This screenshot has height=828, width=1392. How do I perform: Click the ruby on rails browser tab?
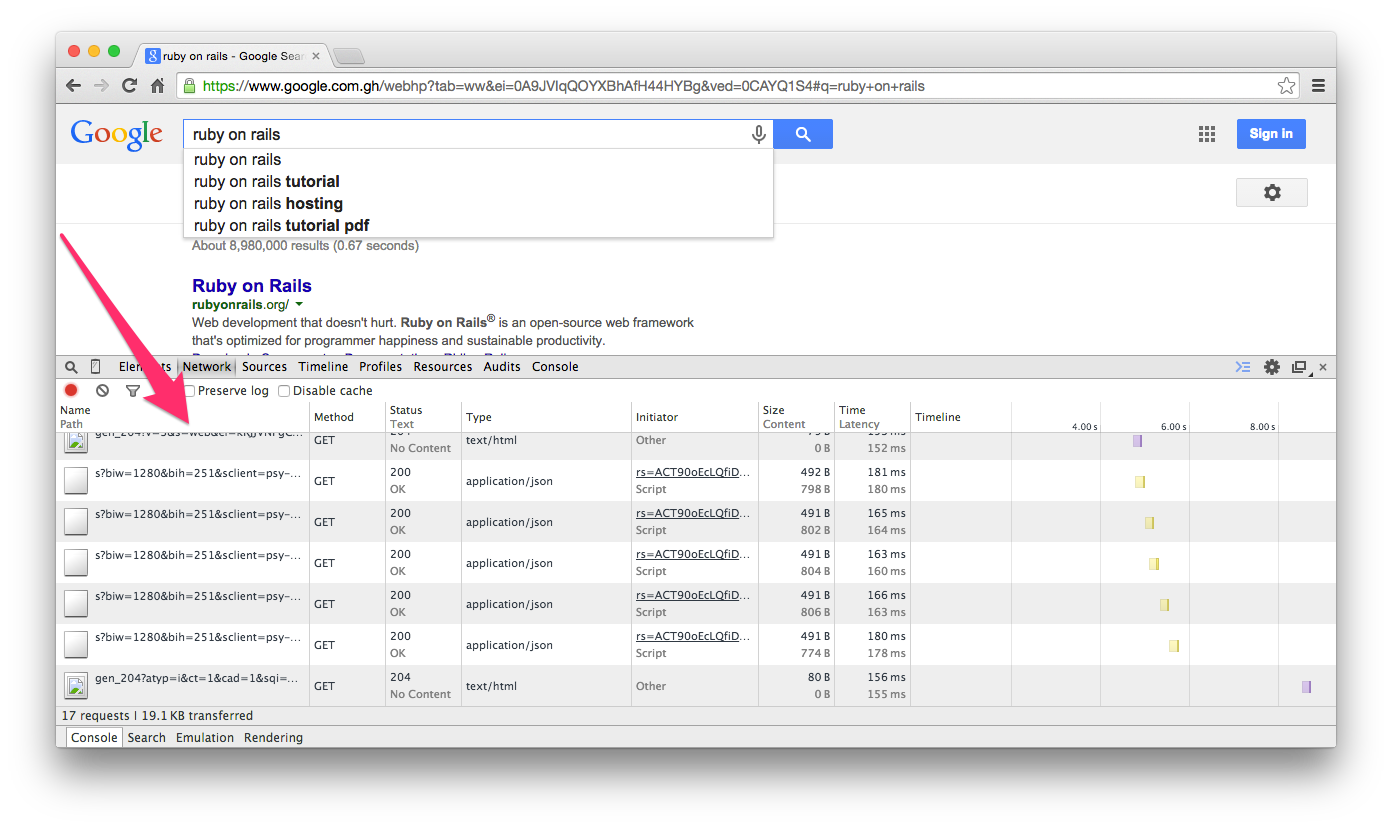231,56
